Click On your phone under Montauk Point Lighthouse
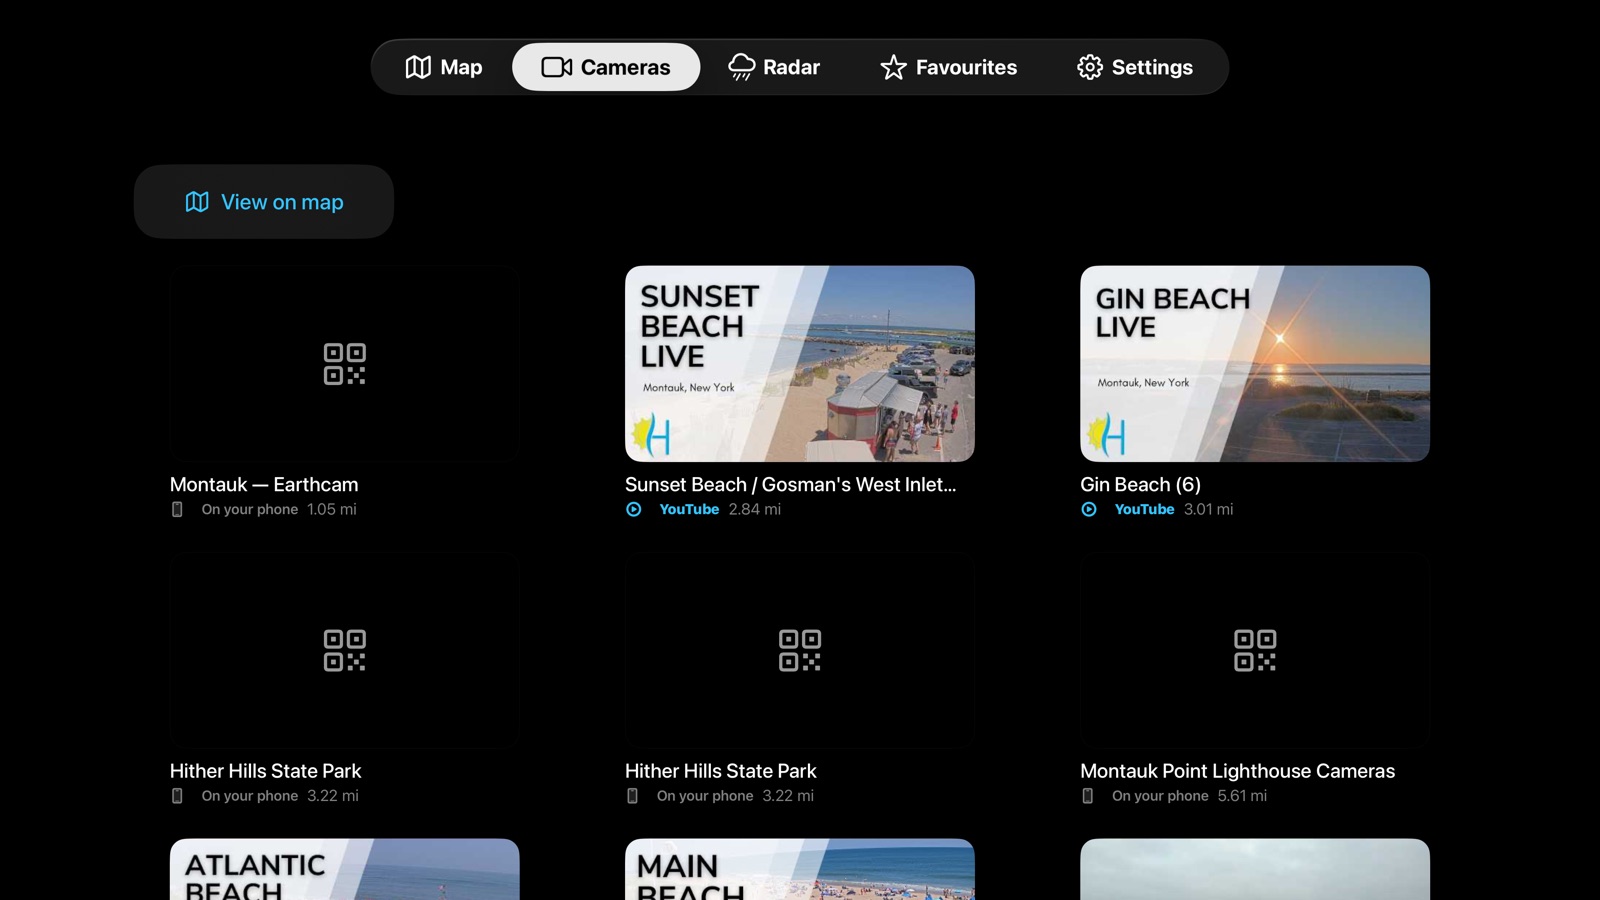The height and width of the screenshot is (900, 1600). click(1160, 796)
